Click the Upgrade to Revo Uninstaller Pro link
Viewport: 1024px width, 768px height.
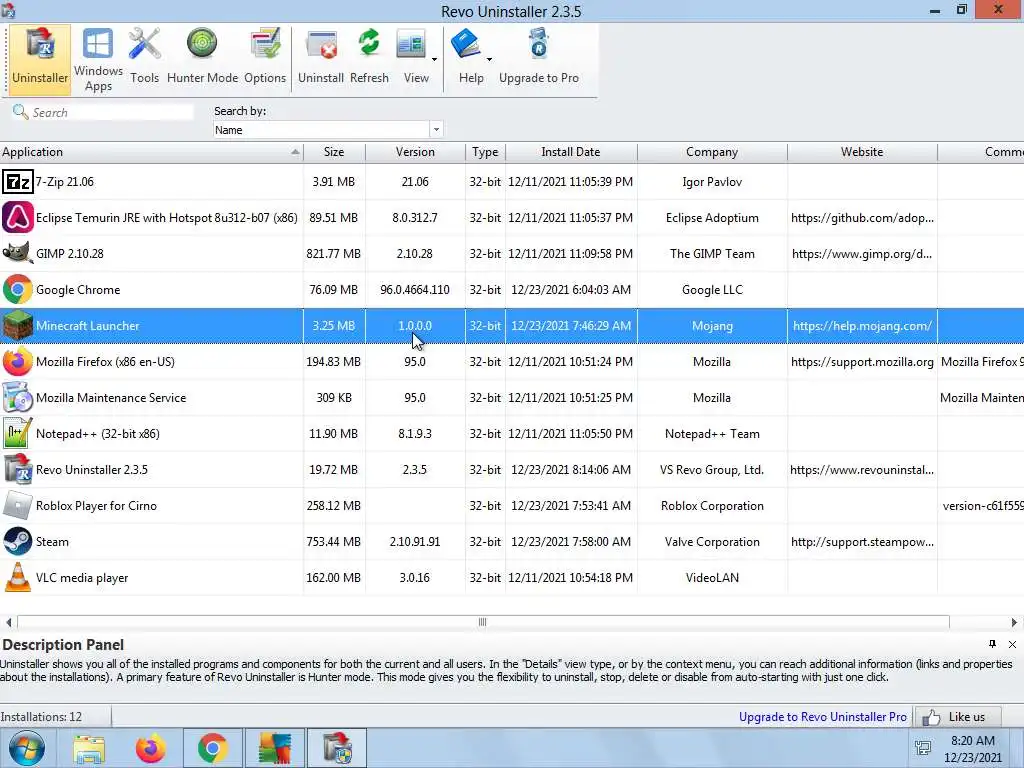coord(822,716)
